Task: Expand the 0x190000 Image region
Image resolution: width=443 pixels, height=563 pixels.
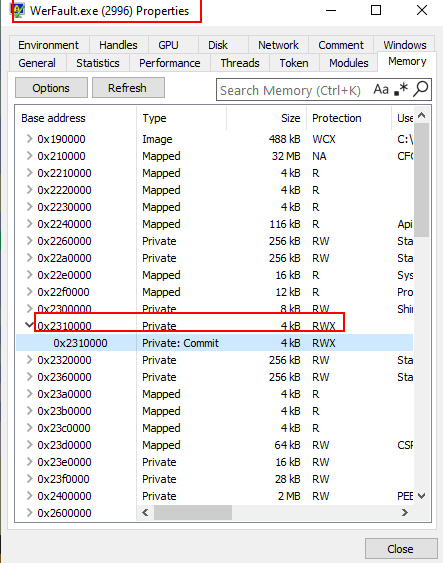Action: (29, 139)
